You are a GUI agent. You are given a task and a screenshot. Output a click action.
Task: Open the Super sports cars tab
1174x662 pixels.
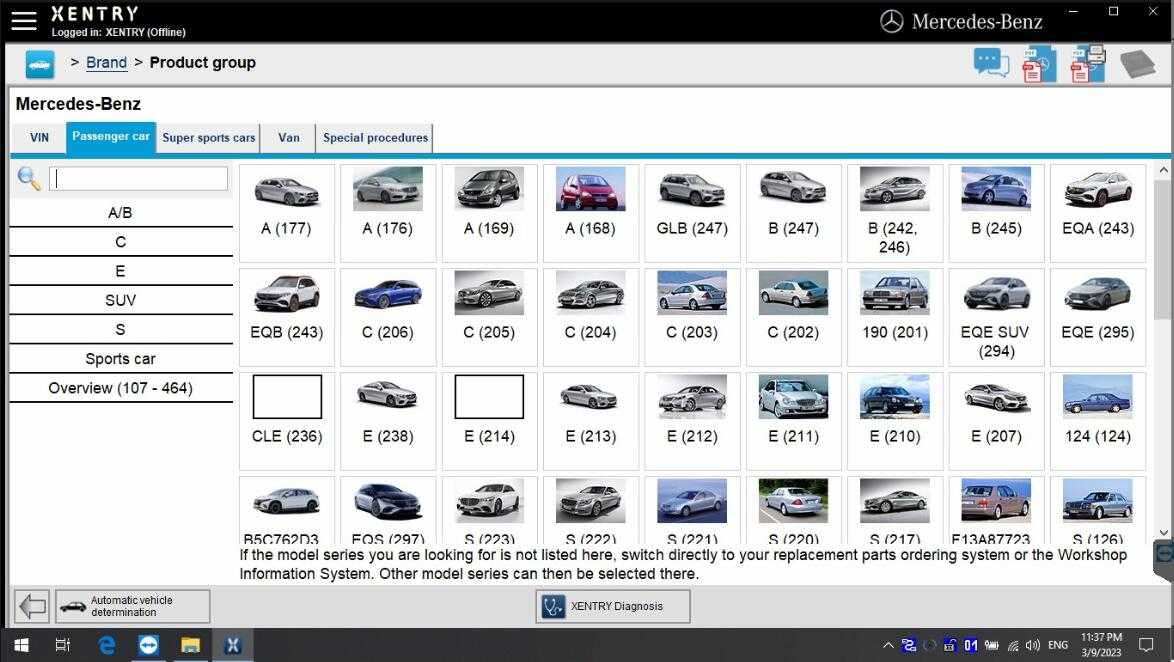click(208, 138)
